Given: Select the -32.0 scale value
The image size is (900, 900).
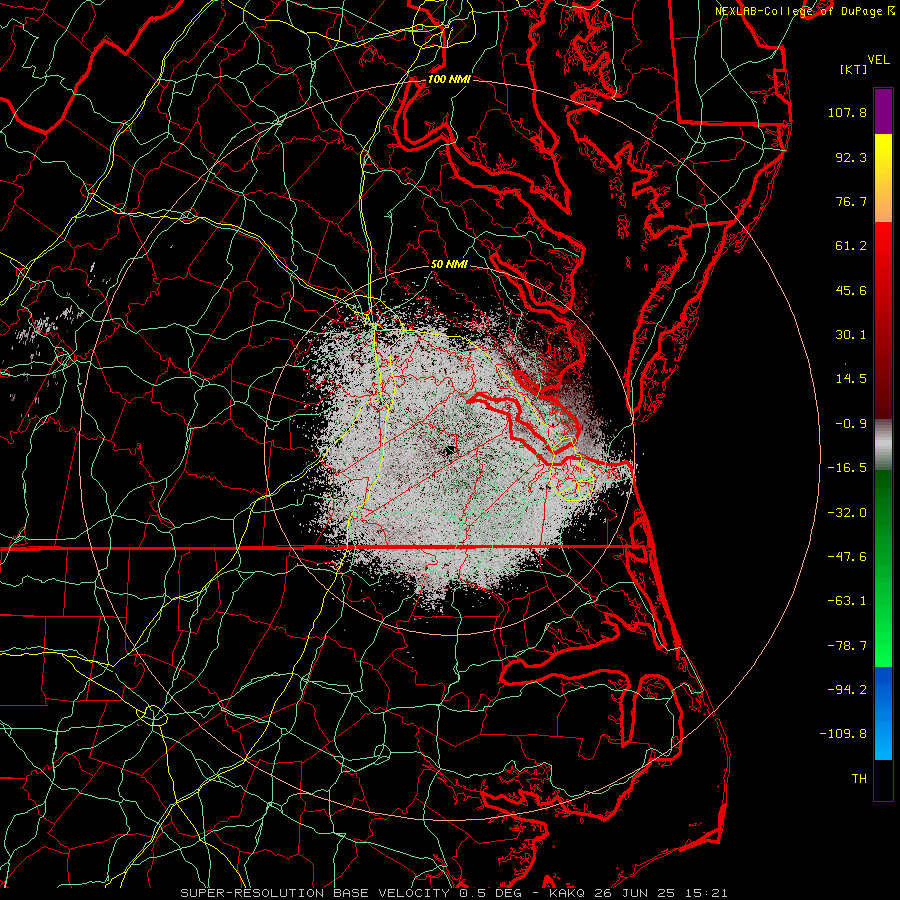Looking at the screenshot, I should point(847,513).
